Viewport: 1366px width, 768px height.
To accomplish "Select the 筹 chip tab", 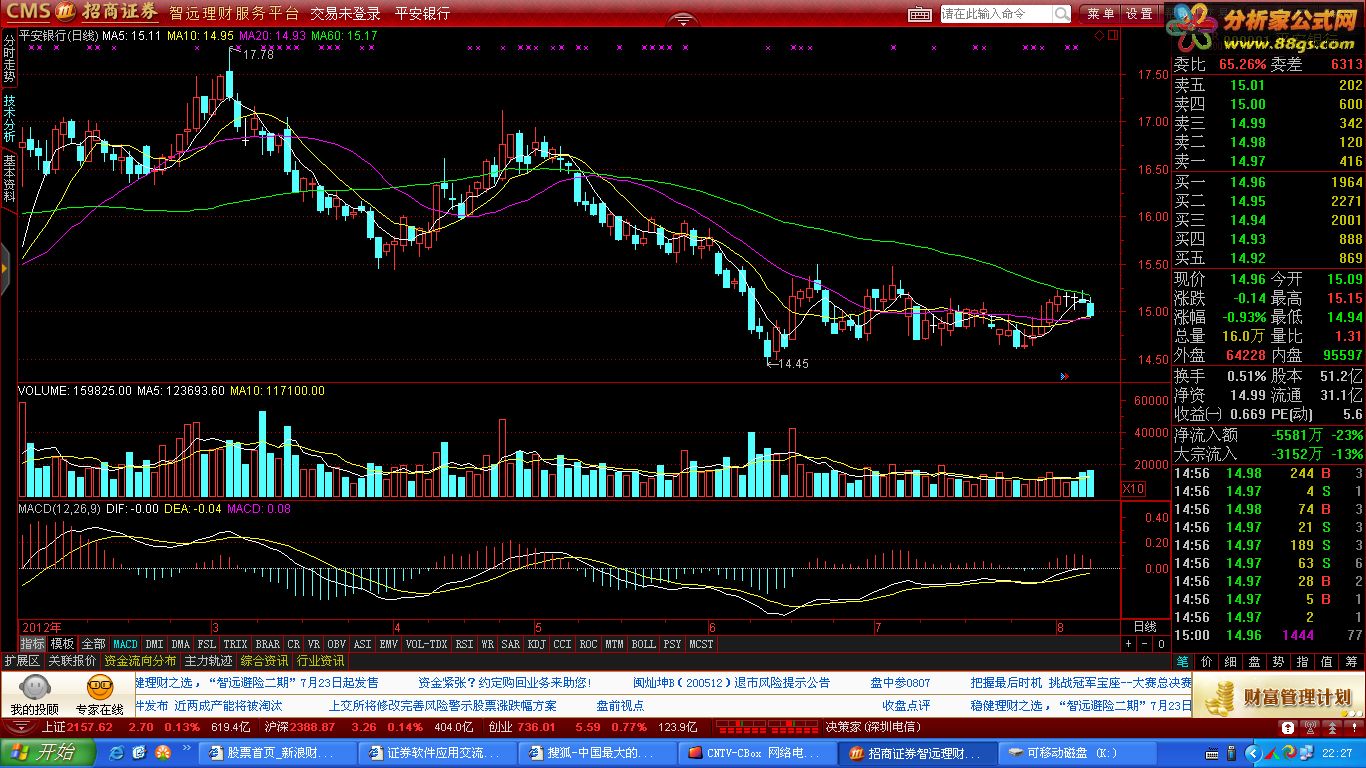I will 1351,661.
